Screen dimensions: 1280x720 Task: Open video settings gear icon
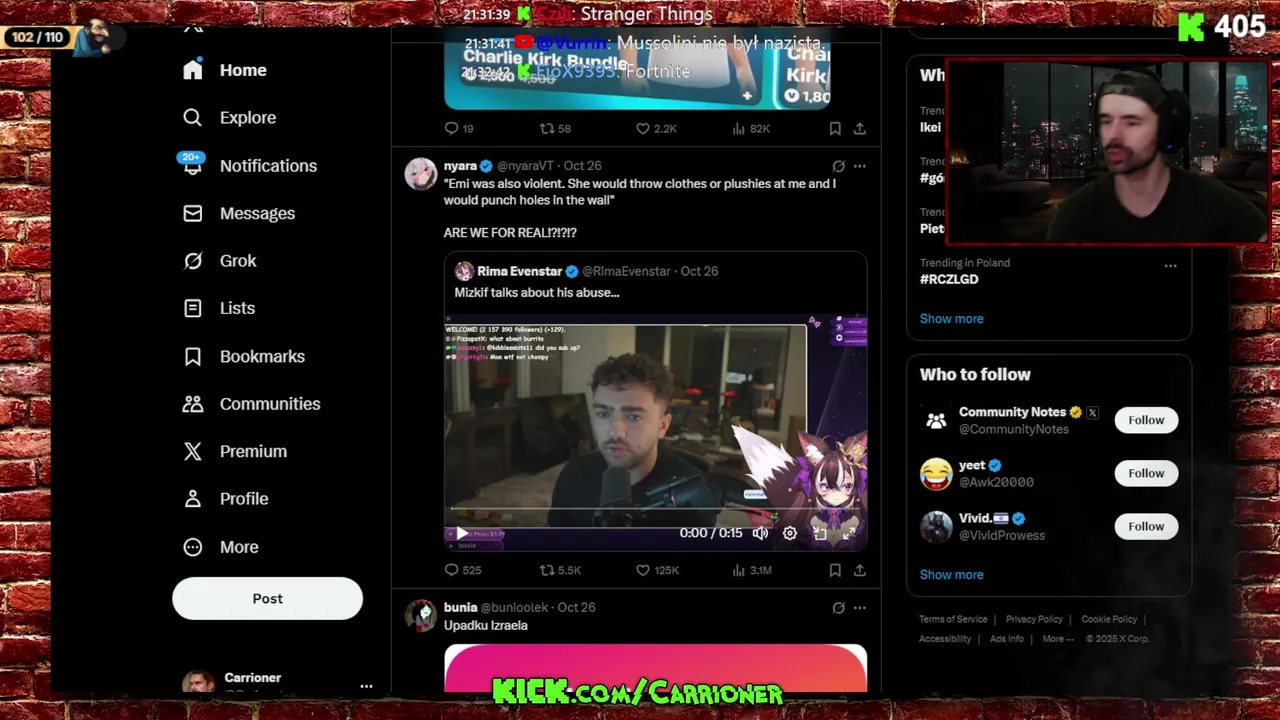click(789, 533)
